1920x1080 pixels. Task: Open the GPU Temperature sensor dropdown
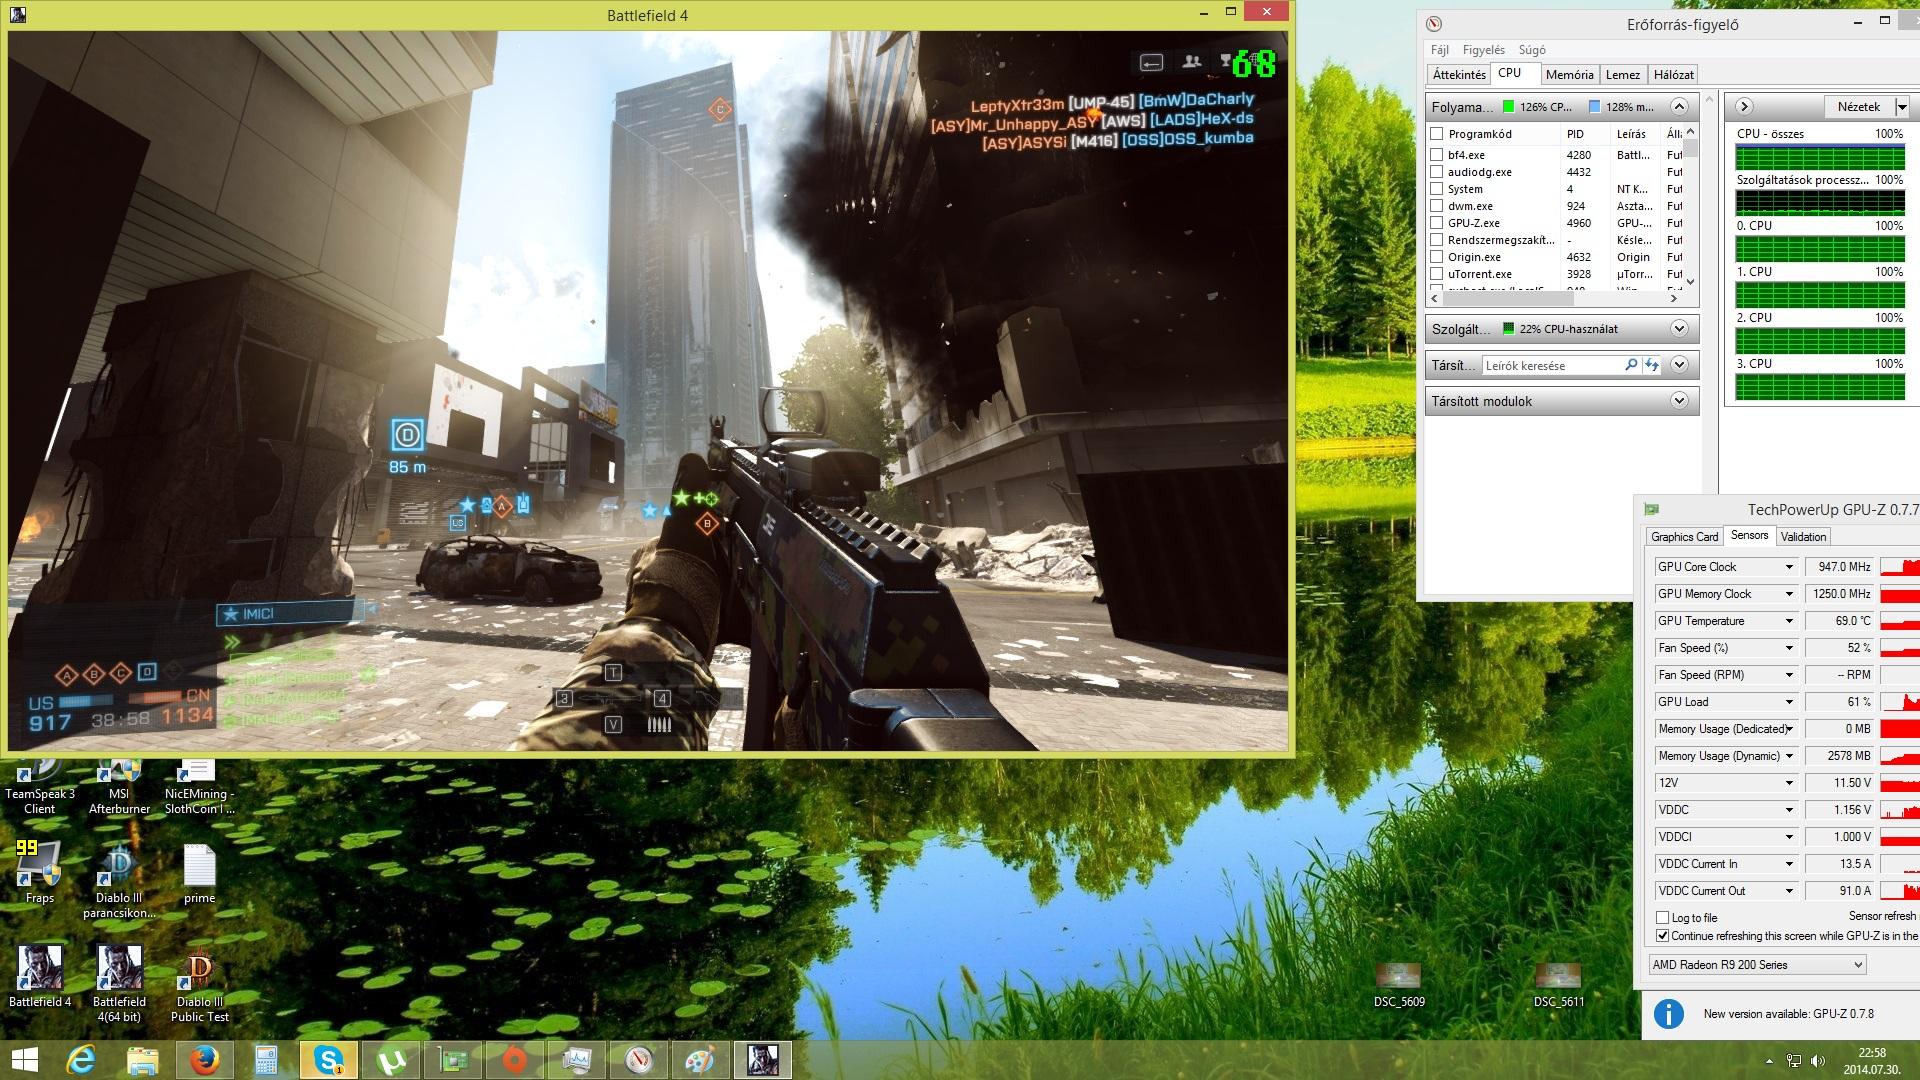(1789, 621)
